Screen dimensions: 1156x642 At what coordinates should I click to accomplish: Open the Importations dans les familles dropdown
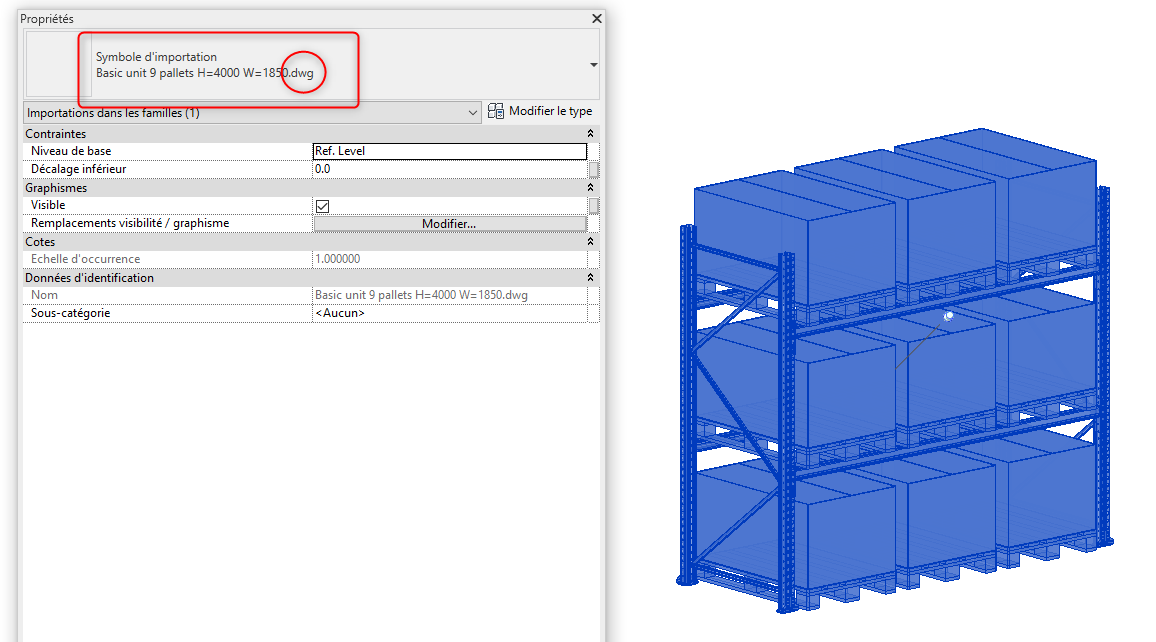474,113
